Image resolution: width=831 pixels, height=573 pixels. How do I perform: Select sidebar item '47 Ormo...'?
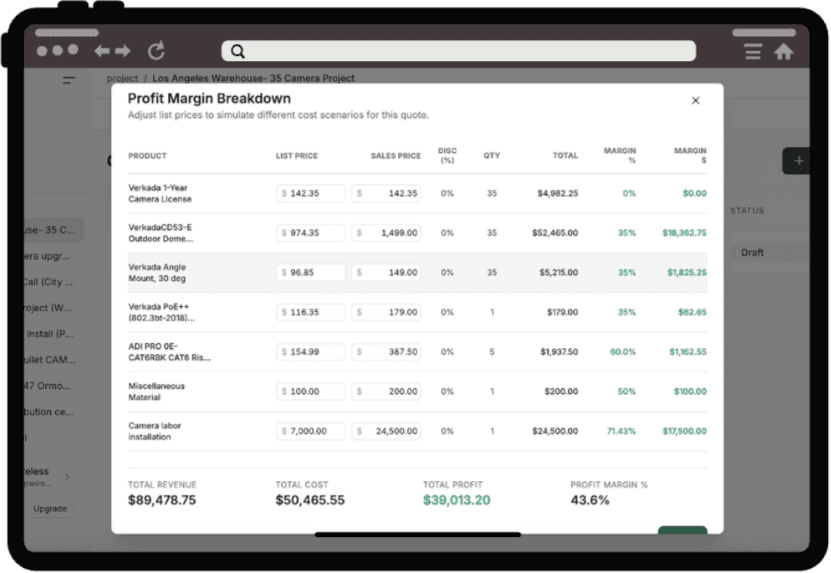click(47, 386)
